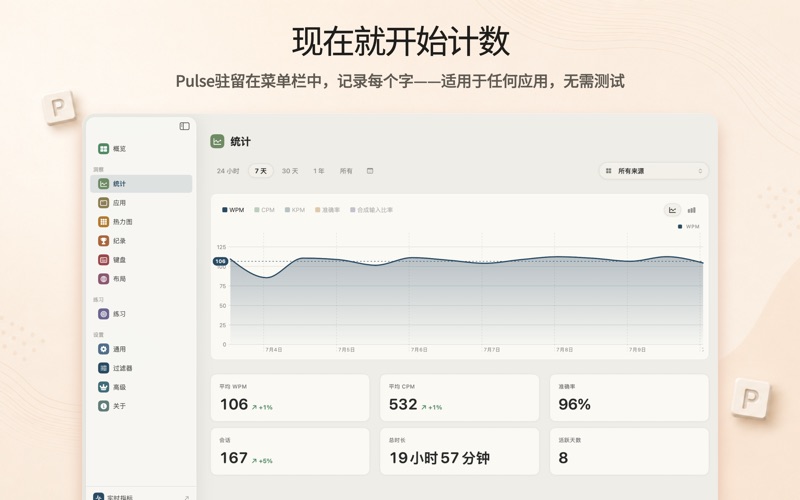Open the 过滤器 filters settings

click(141, 368)
